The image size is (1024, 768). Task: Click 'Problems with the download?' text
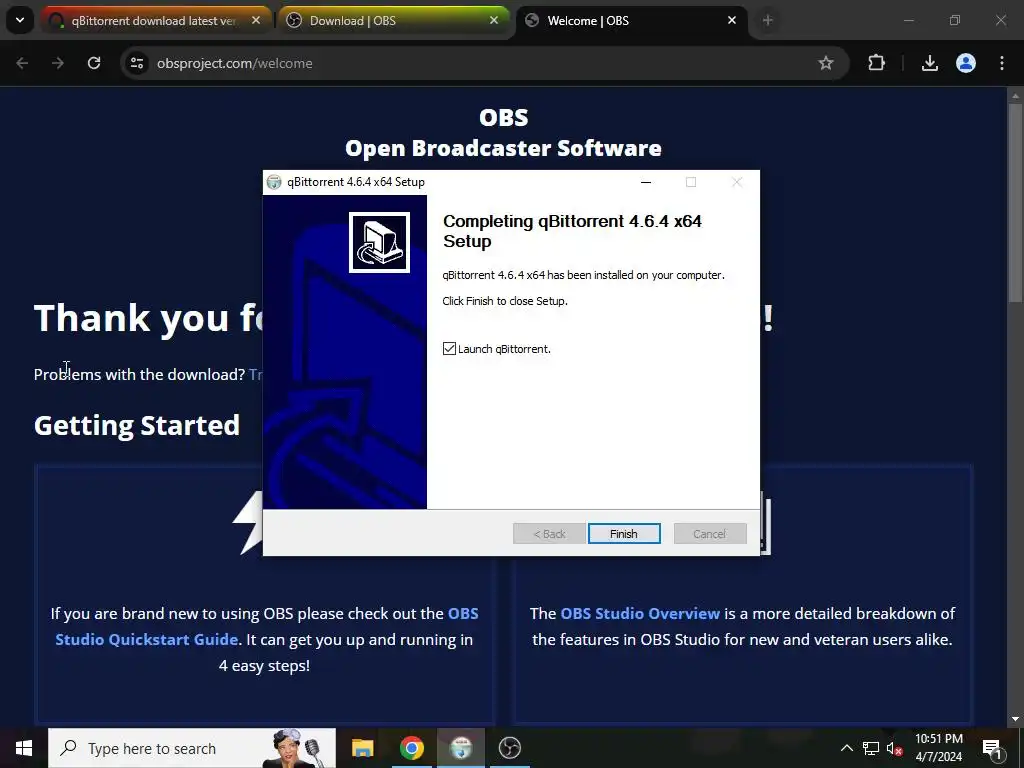(x=139, y=374)
